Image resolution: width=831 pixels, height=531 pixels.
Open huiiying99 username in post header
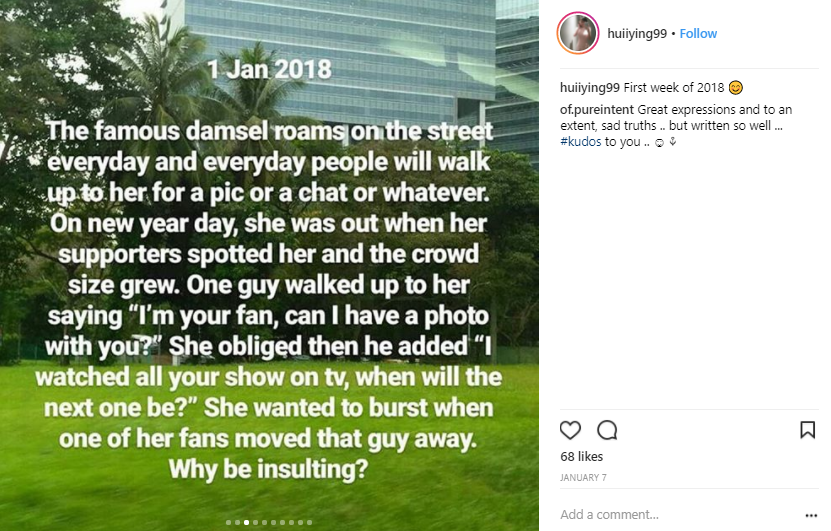(636, 33)
